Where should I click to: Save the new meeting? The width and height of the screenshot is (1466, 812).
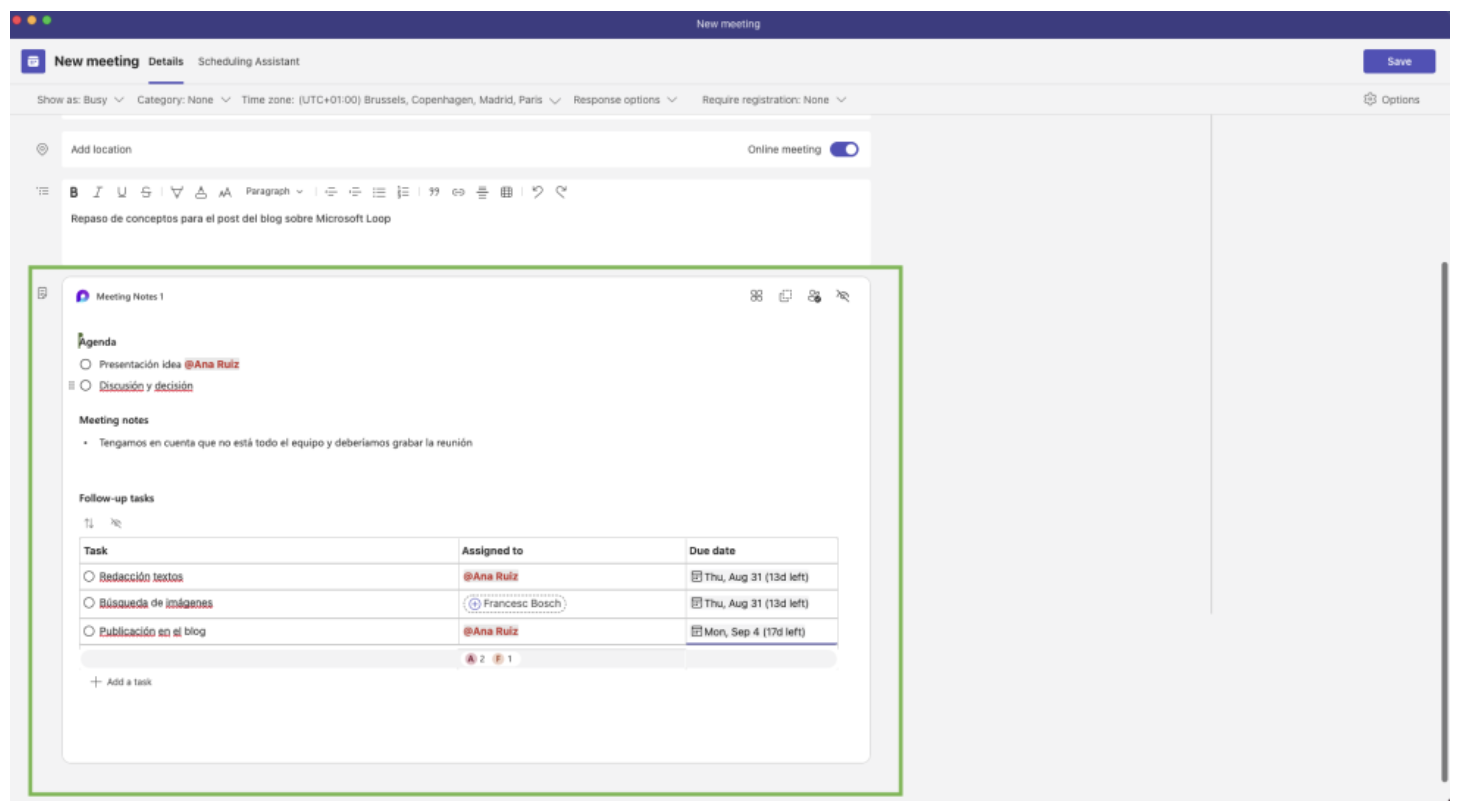[1398, 62]
